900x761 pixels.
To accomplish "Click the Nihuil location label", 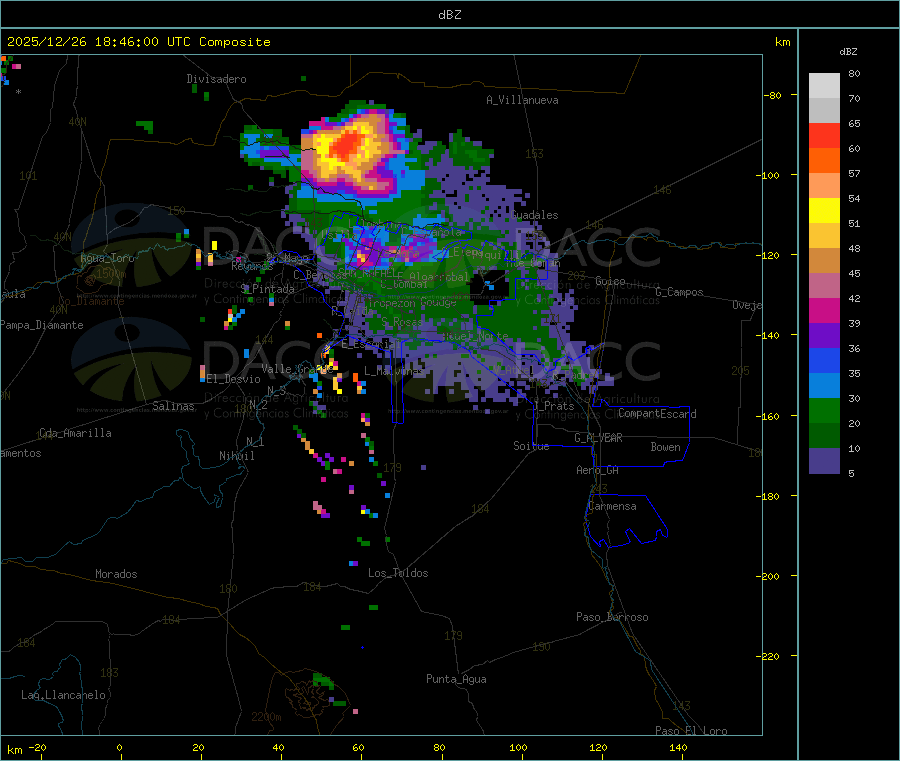I will click(237, 456).
